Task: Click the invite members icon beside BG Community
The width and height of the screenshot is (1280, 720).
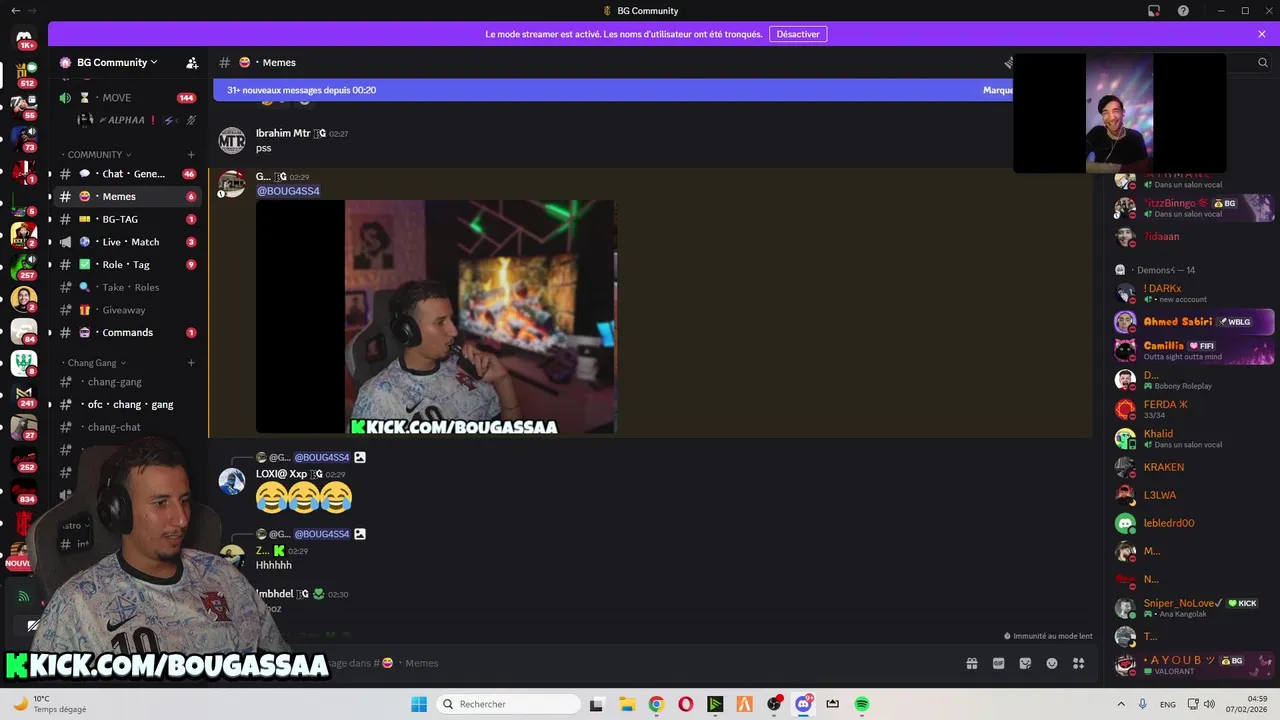Action: coord(192,62)
